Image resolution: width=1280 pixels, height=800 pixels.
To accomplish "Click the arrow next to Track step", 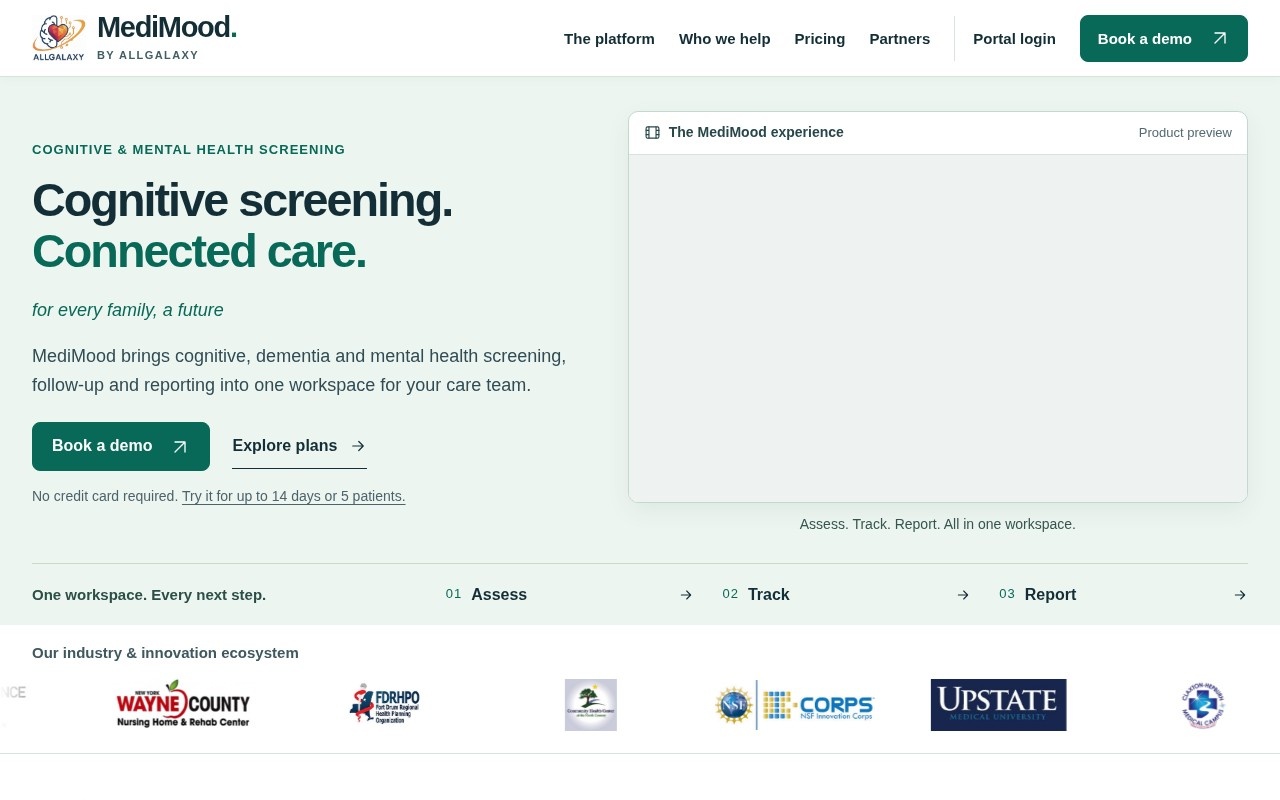I will coord(963,595).
